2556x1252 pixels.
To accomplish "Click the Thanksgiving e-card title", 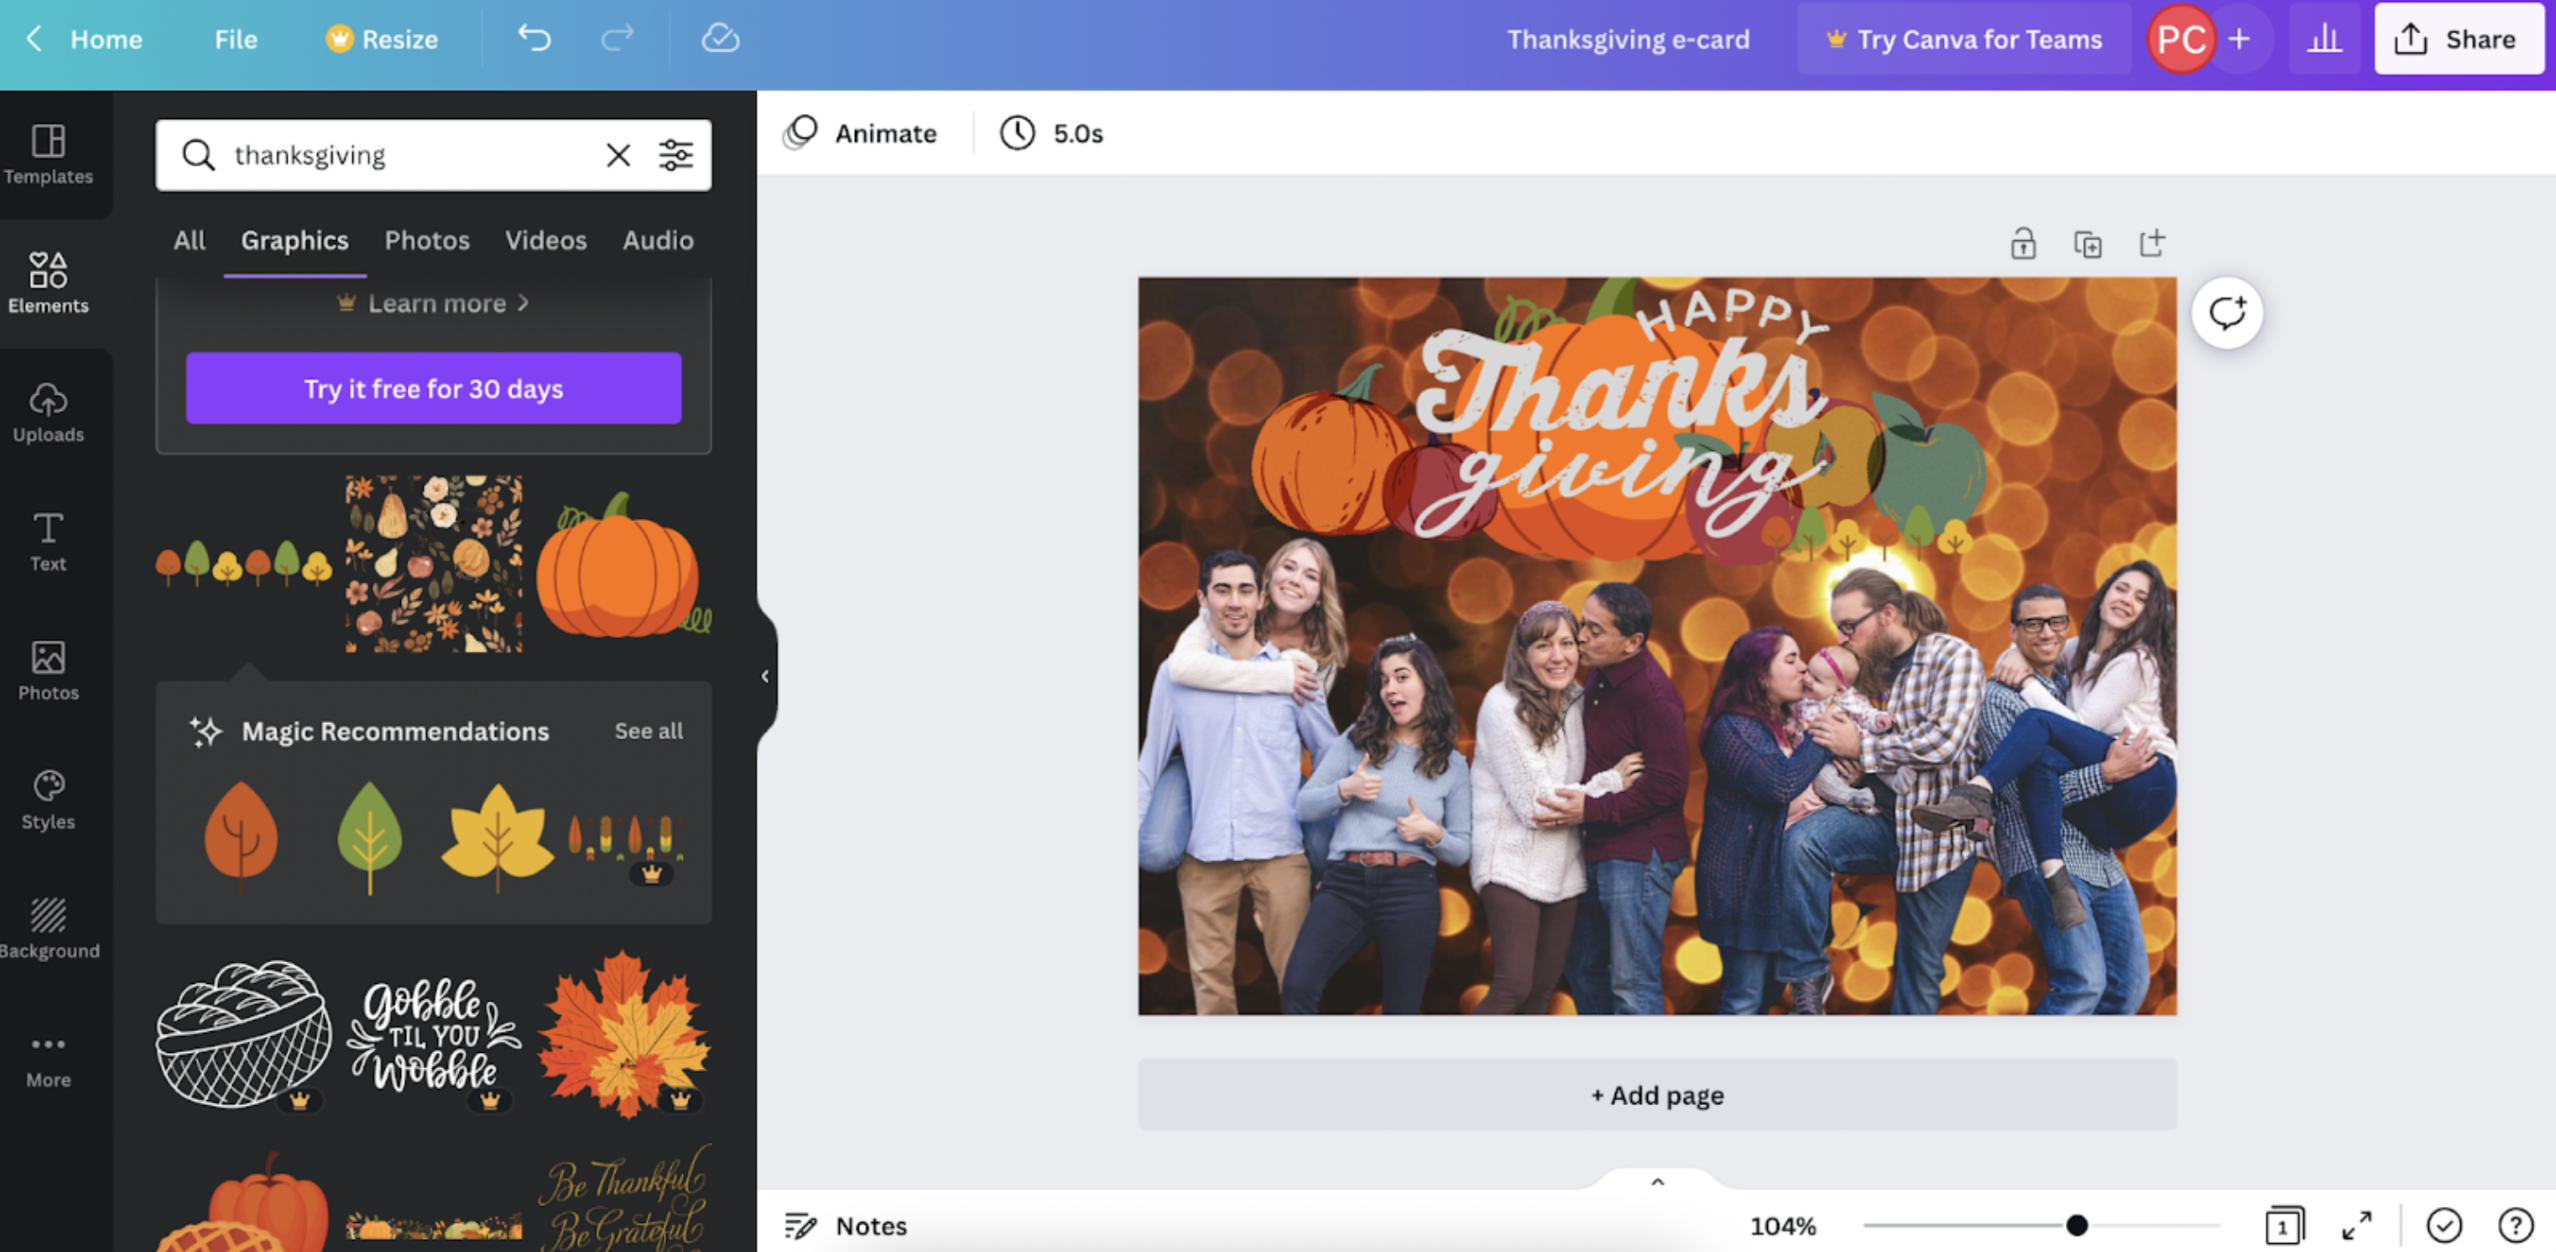I will 1628,38.
